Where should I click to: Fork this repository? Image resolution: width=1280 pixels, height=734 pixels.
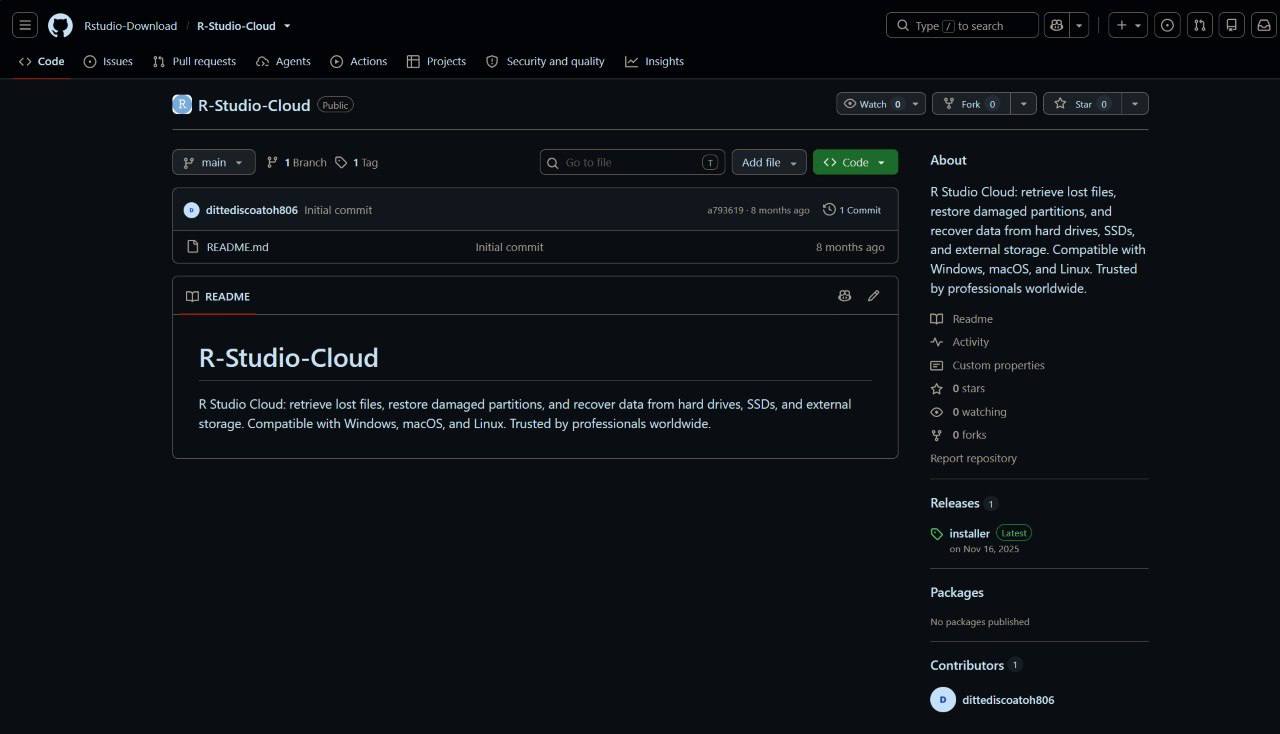[971, 104]
